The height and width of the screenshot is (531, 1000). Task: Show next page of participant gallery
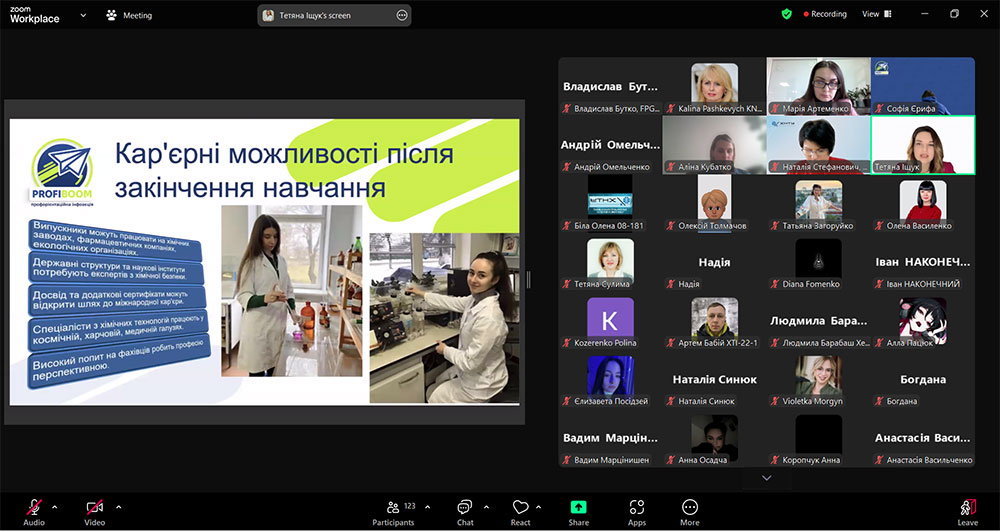pos(767,478)
